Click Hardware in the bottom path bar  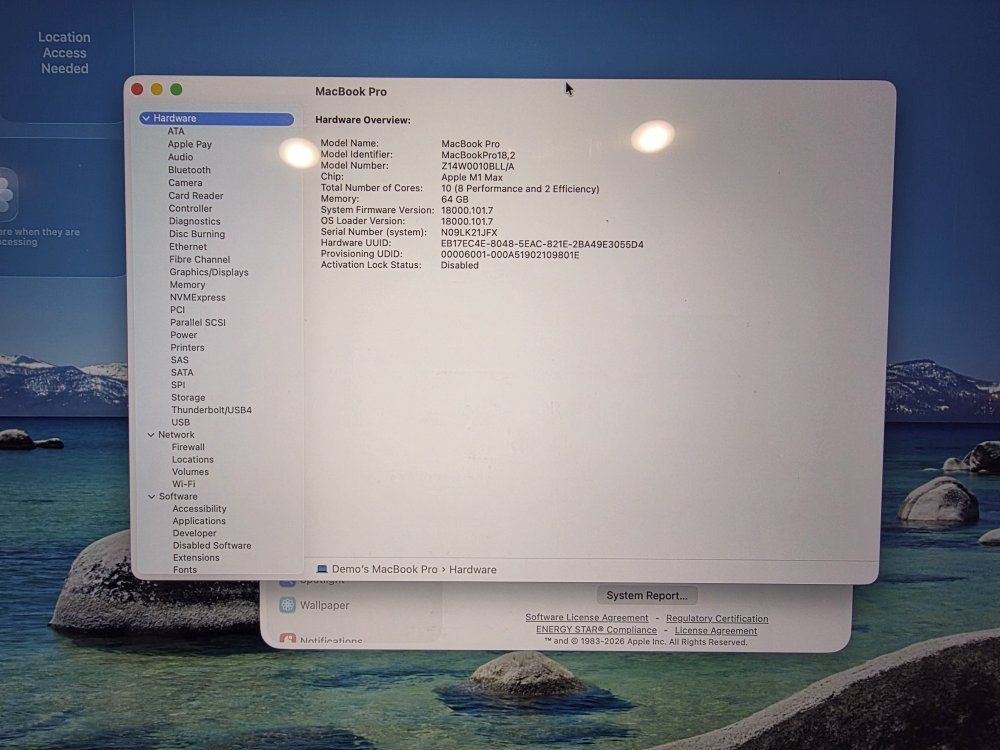(472, 569)
